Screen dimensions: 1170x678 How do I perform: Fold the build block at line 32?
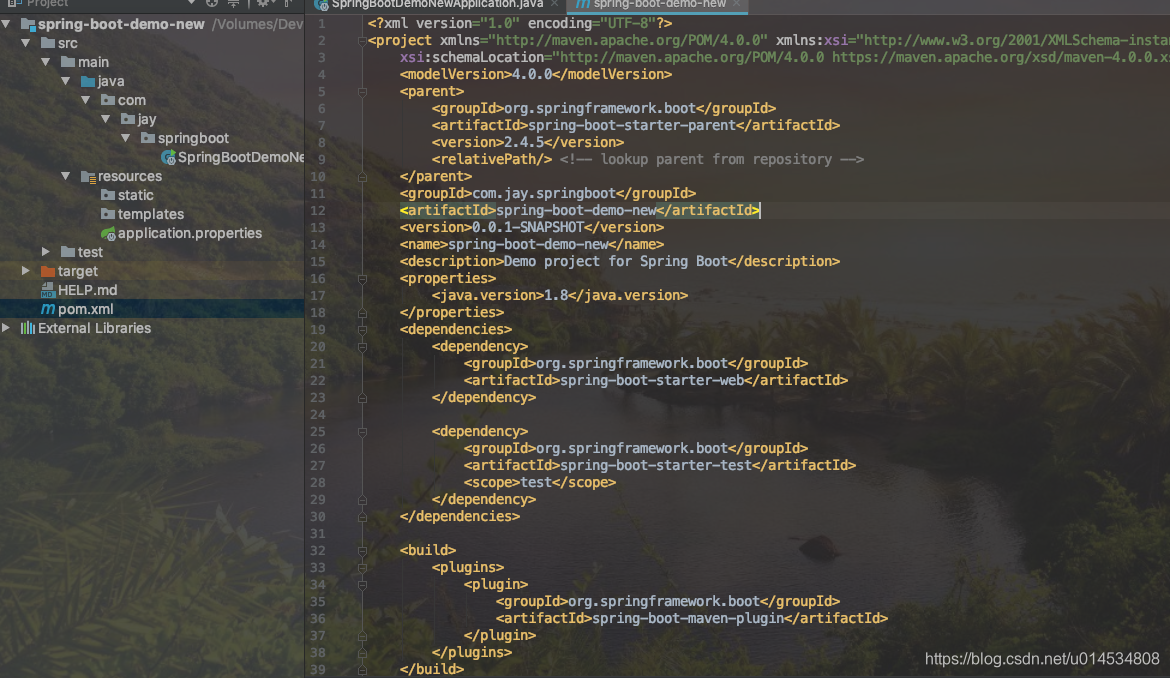(x=362, y=550)
